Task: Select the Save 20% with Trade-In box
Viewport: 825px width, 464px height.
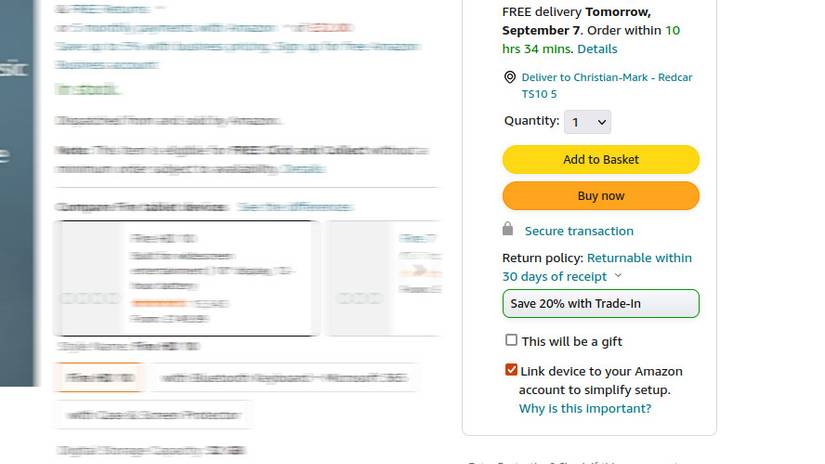Action: (600, 303)
